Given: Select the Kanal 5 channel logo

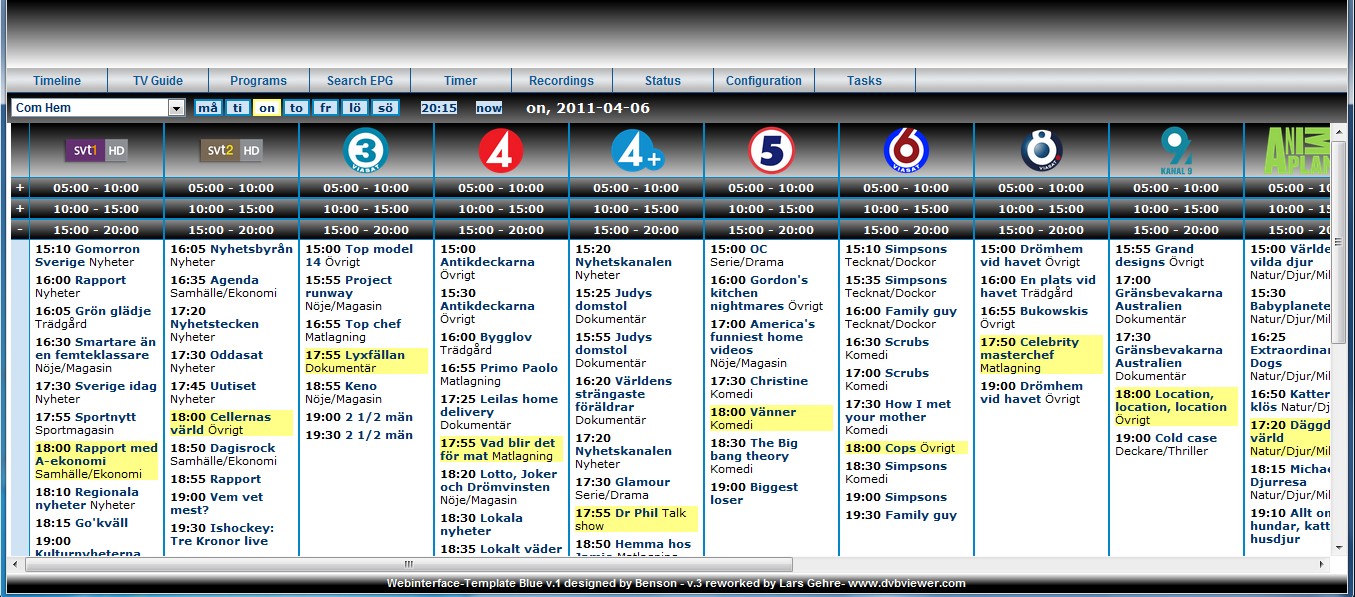Looking at the screenshot, I should [771, 151].
